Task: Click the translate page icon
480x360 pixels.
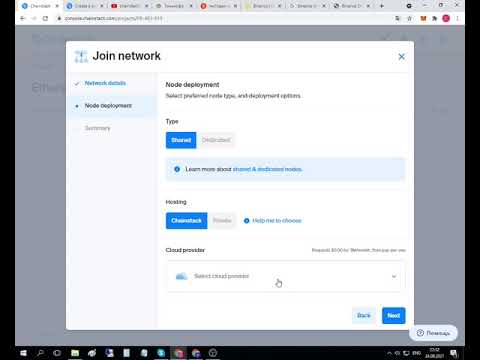Action: [x=397, y=18]
